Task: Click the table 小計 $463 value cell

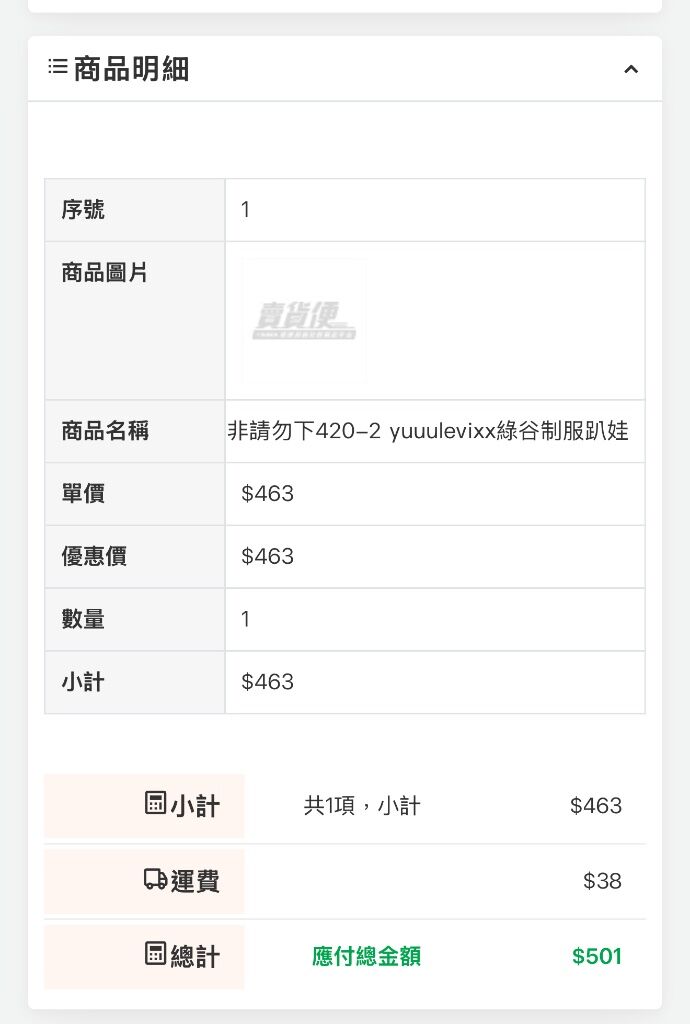Action: coord(435,682)
